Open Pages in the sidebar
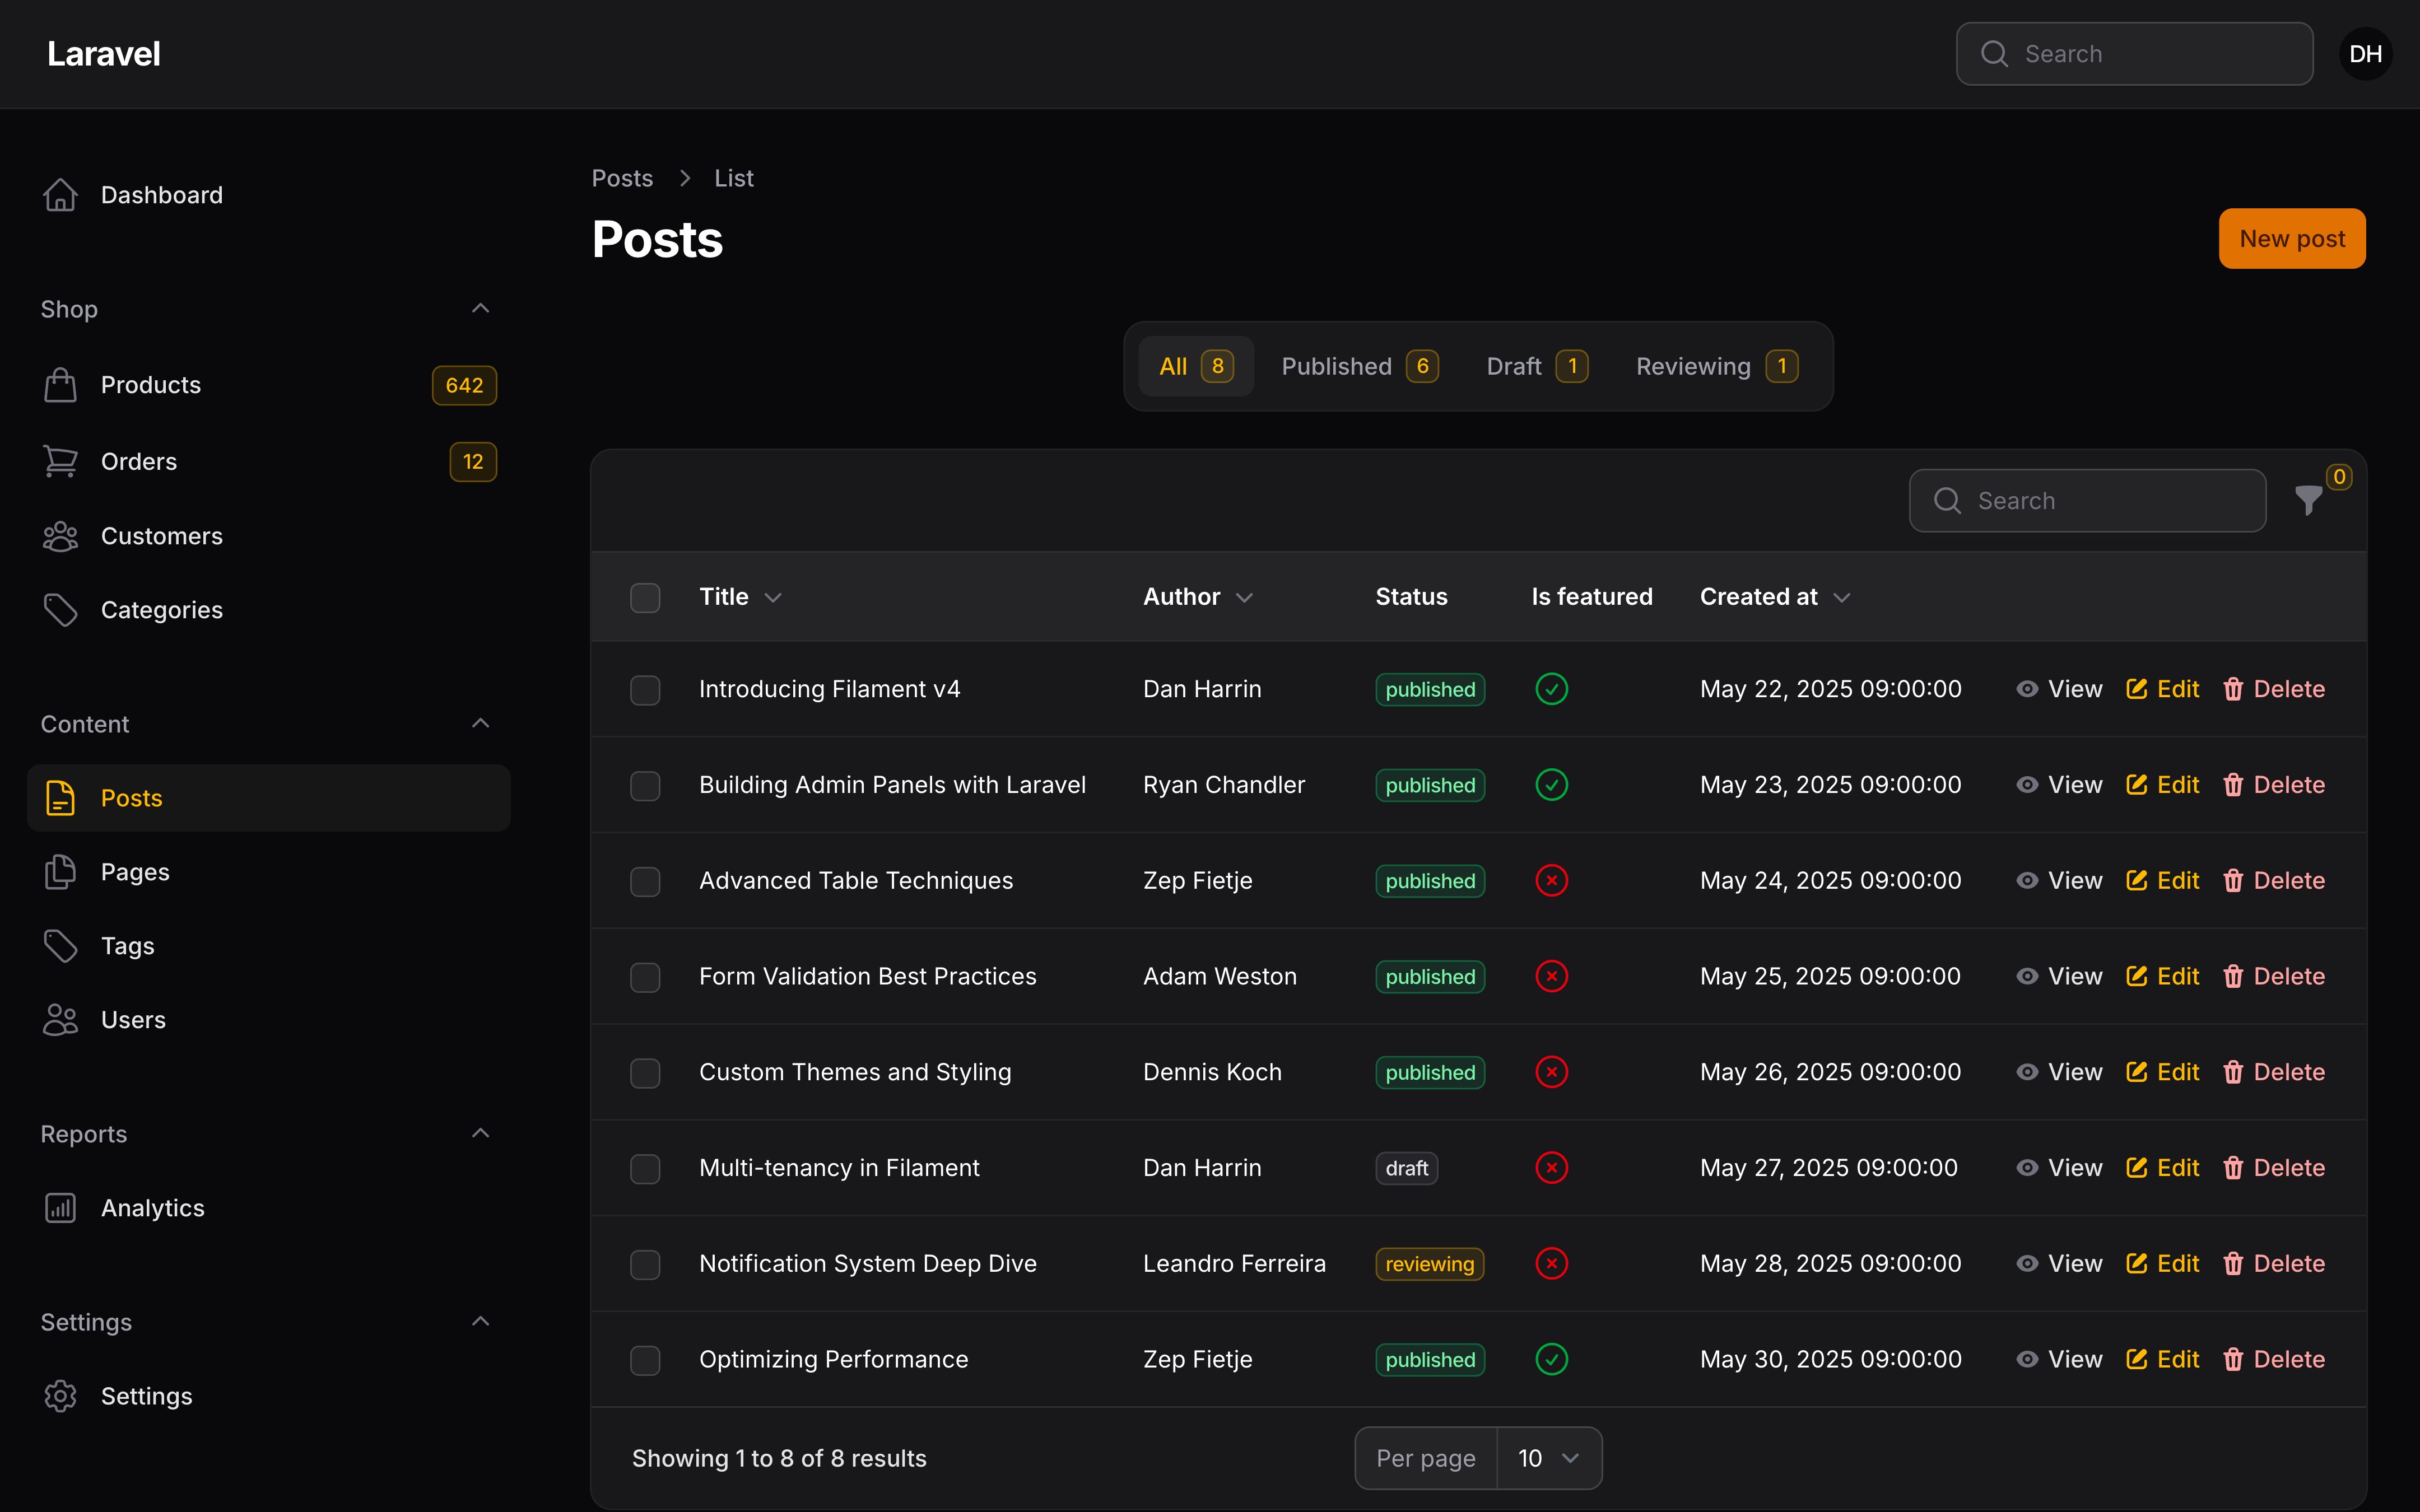This screenshot has width=2420, height=1512. point(268,872)
